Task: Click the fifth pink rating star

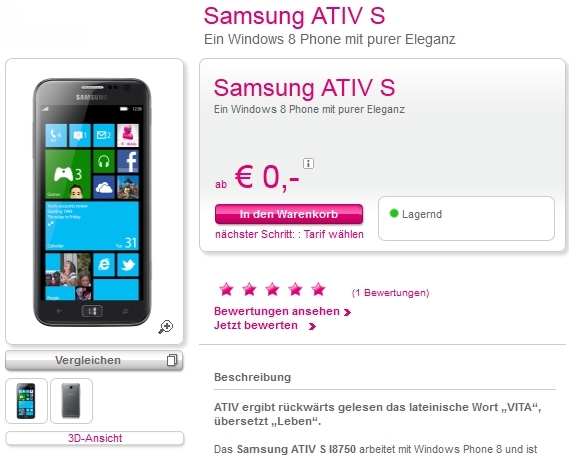Action: click(318, 289)
